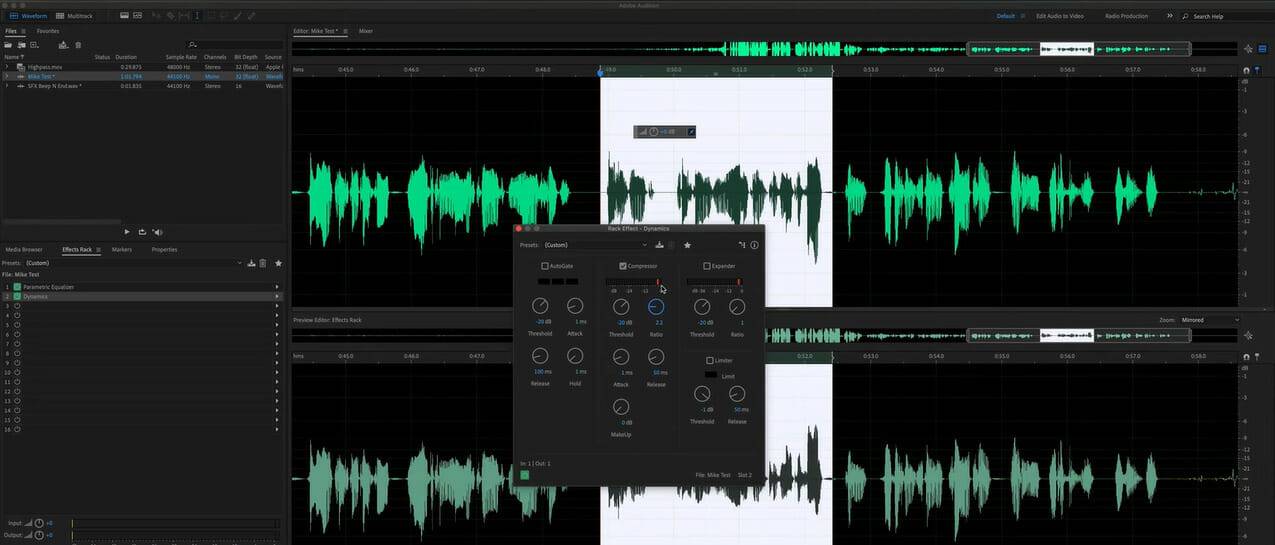1275x545 pixels.
Task: Click the Compressor Ratio knob
Action: coord(656,307)
